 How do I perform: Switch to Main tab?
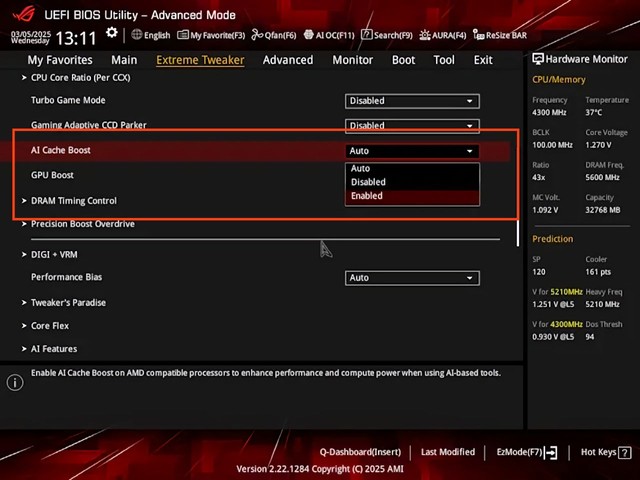[124, 60]
